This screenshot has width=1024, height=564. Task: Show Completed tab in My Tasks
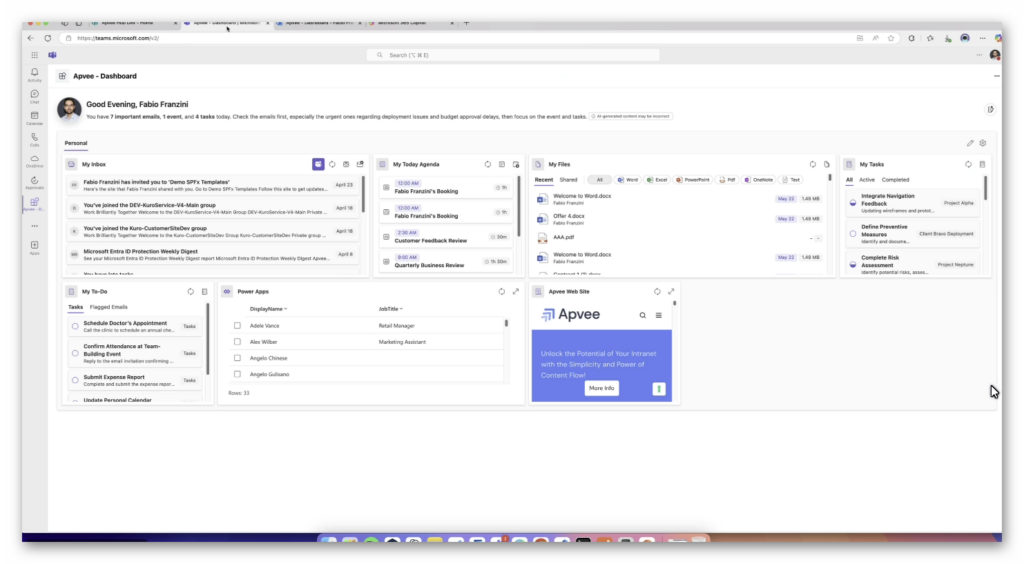coord(895,180)
